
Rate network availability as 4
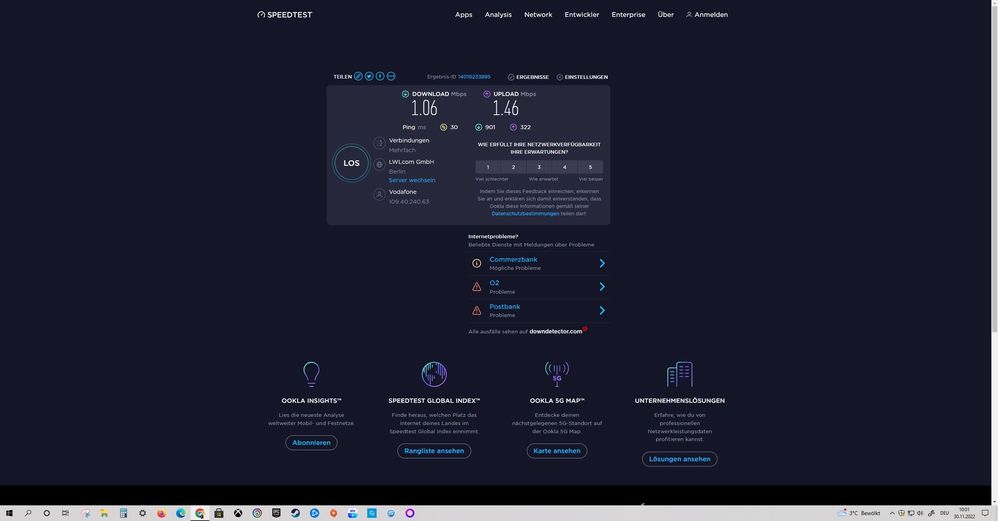point(565,167)
